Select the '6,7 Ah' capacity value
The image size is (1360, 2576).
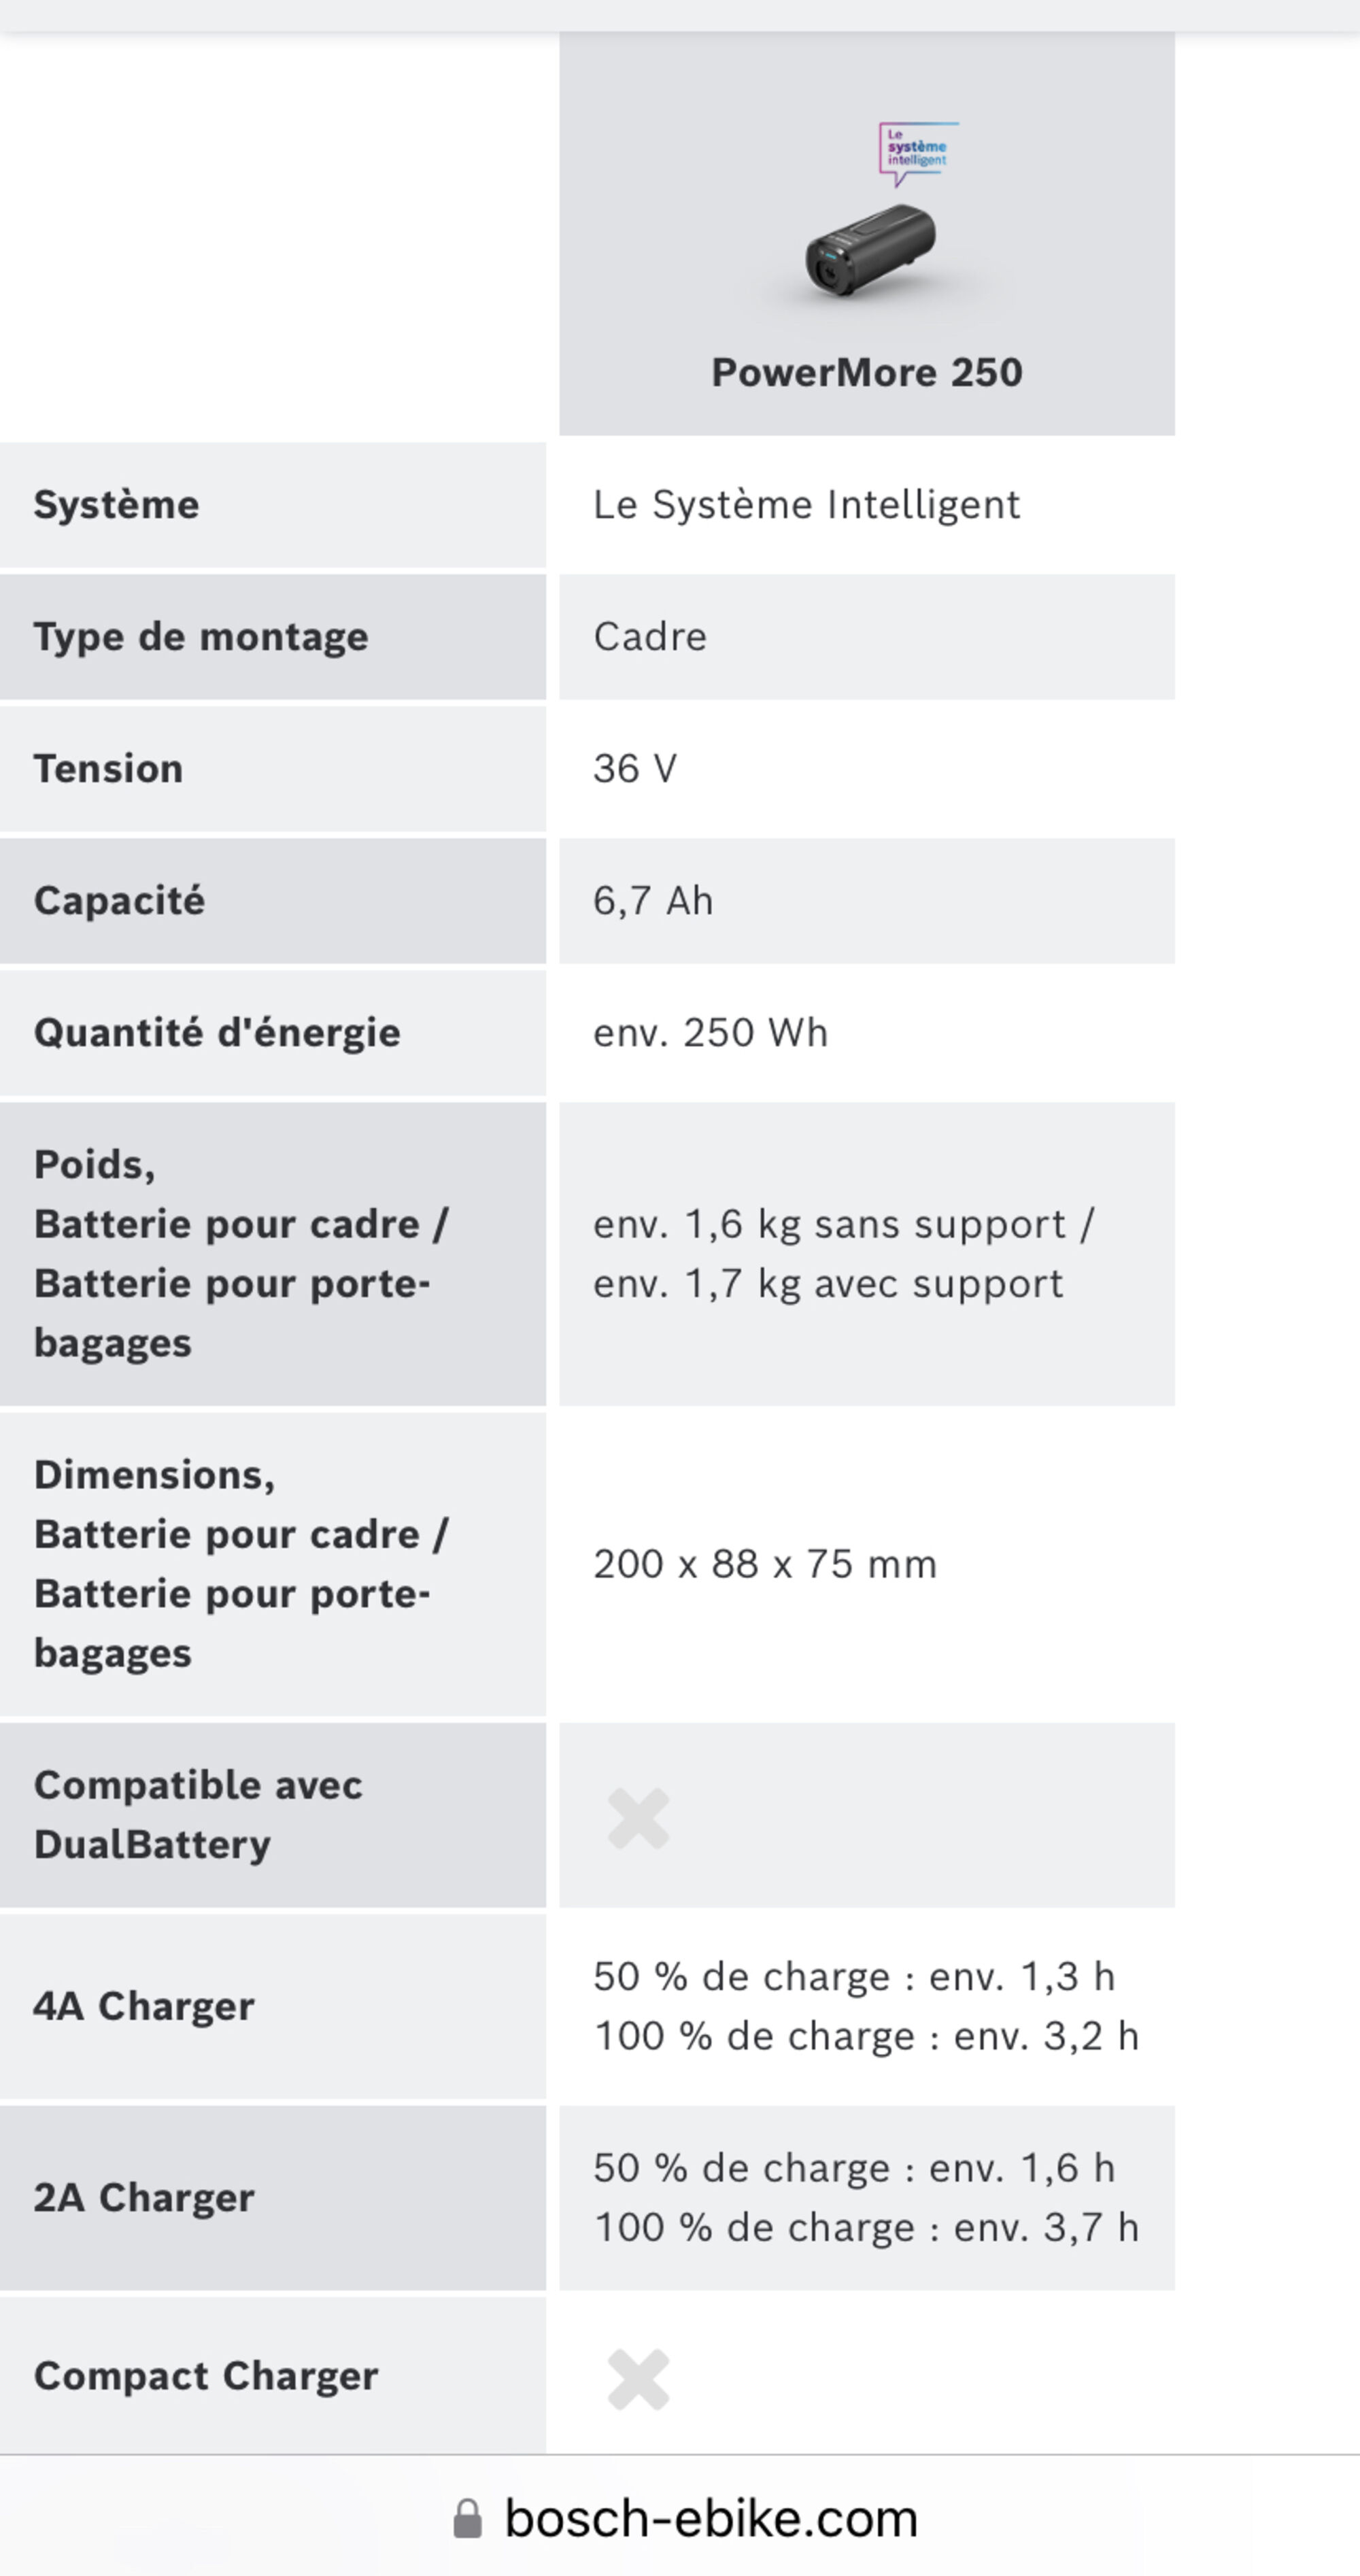653,901
